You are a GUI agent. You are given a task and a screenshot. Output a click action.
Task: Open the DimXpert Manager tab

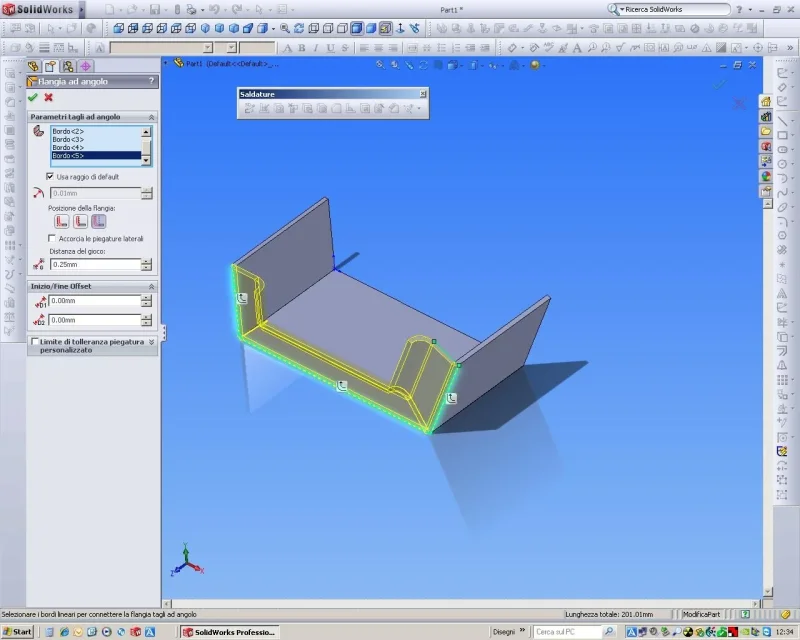point(86,66)
